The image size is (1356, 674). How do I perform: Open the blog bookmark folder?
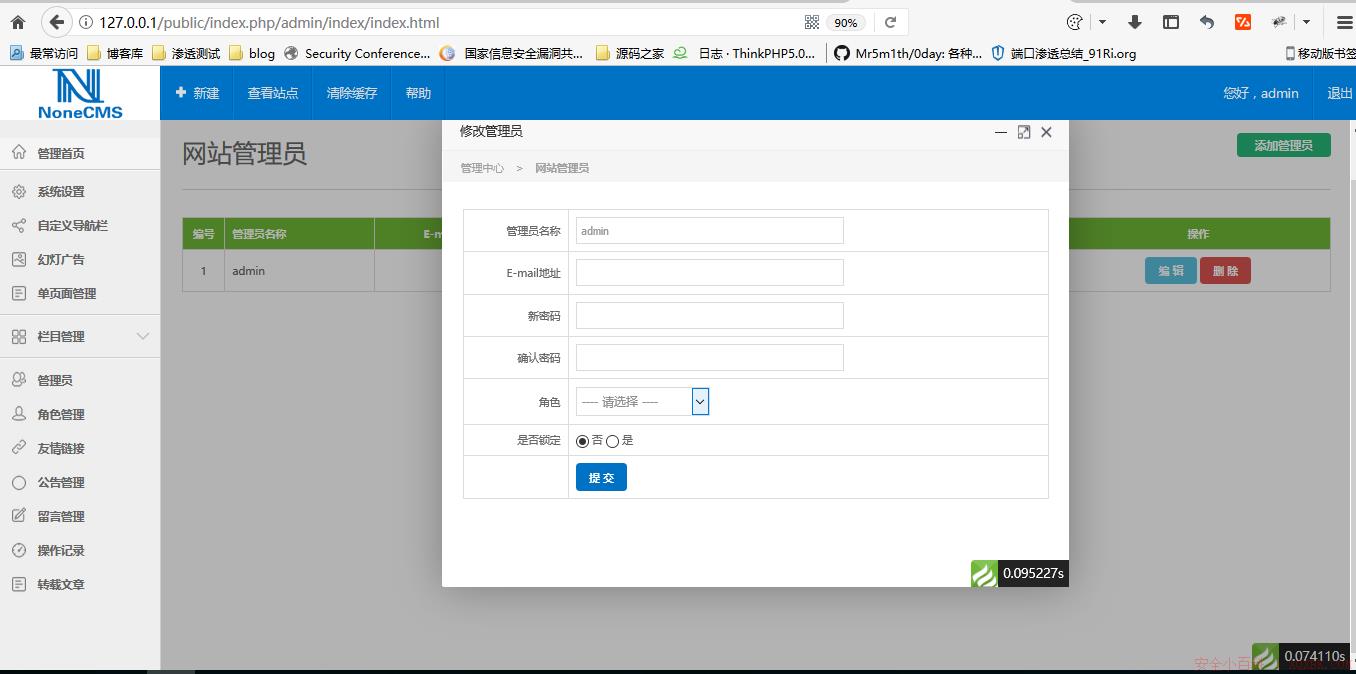point(252,53)
